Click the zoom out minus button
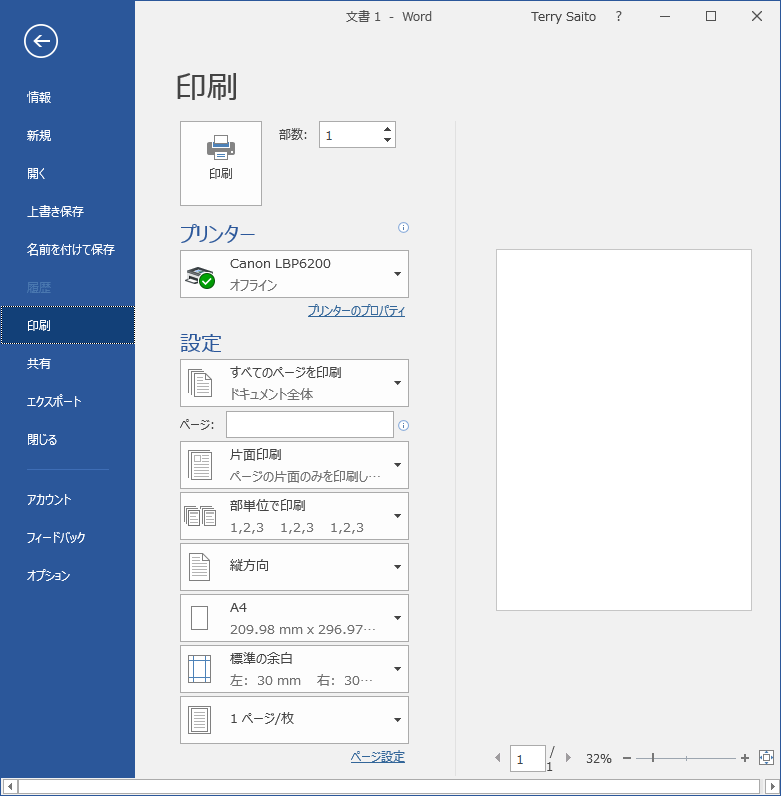 [627, 758]
